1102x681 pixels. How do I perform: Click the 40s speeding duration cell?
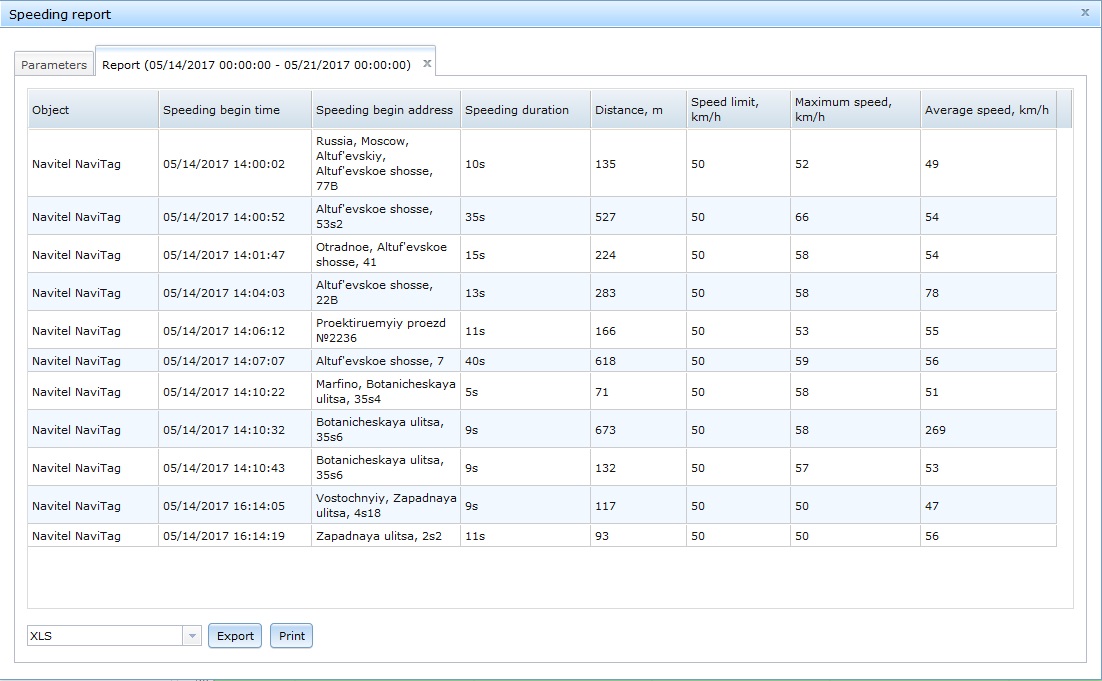(525, 361)
